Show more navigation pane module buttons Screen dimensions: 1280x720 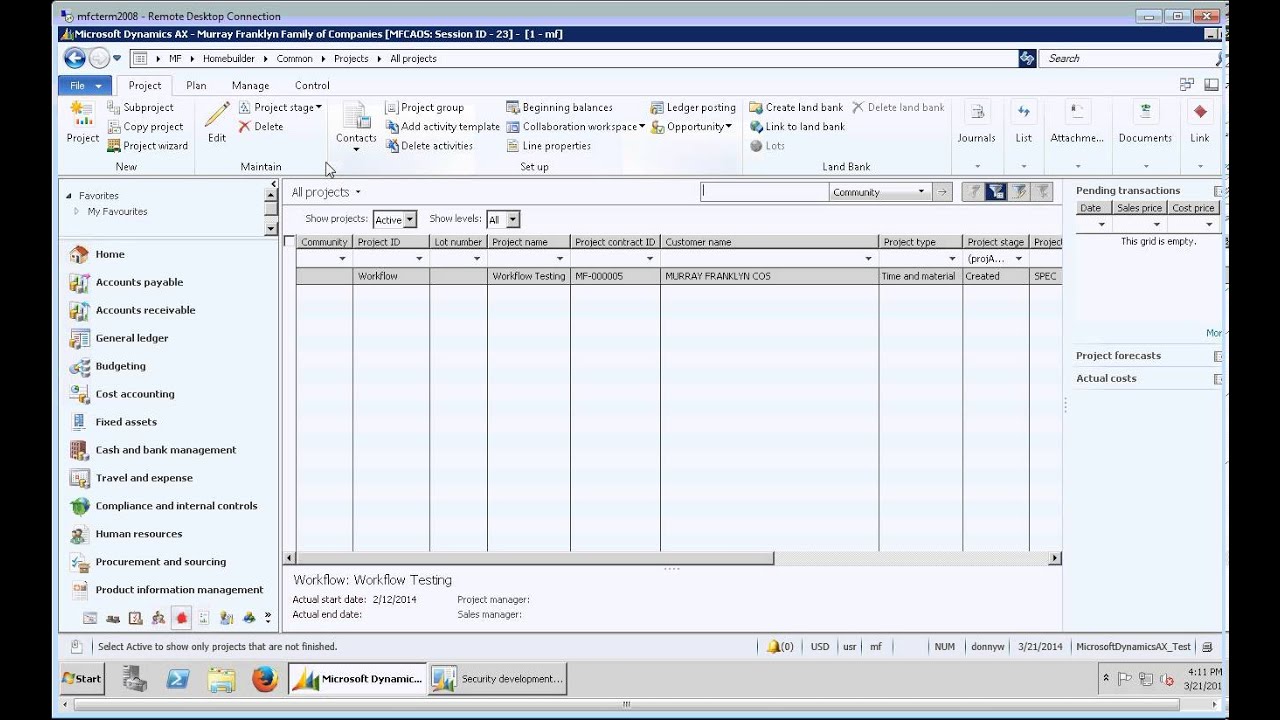[268, 618]
